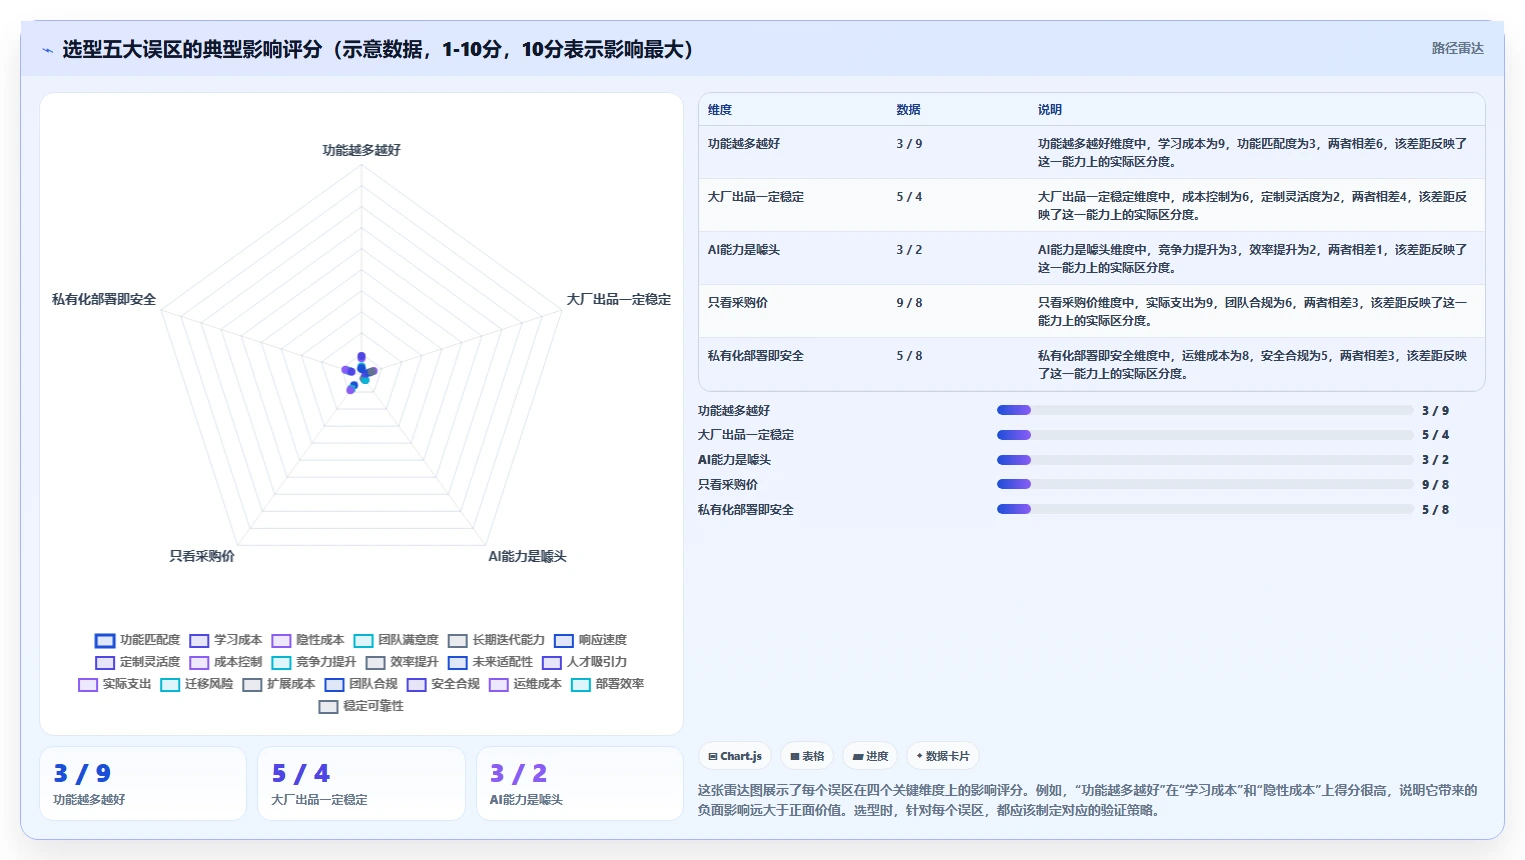Toggle the 成本控制 legend item
The height and width of the screenshot is (860, 1525).
[226, 662]
